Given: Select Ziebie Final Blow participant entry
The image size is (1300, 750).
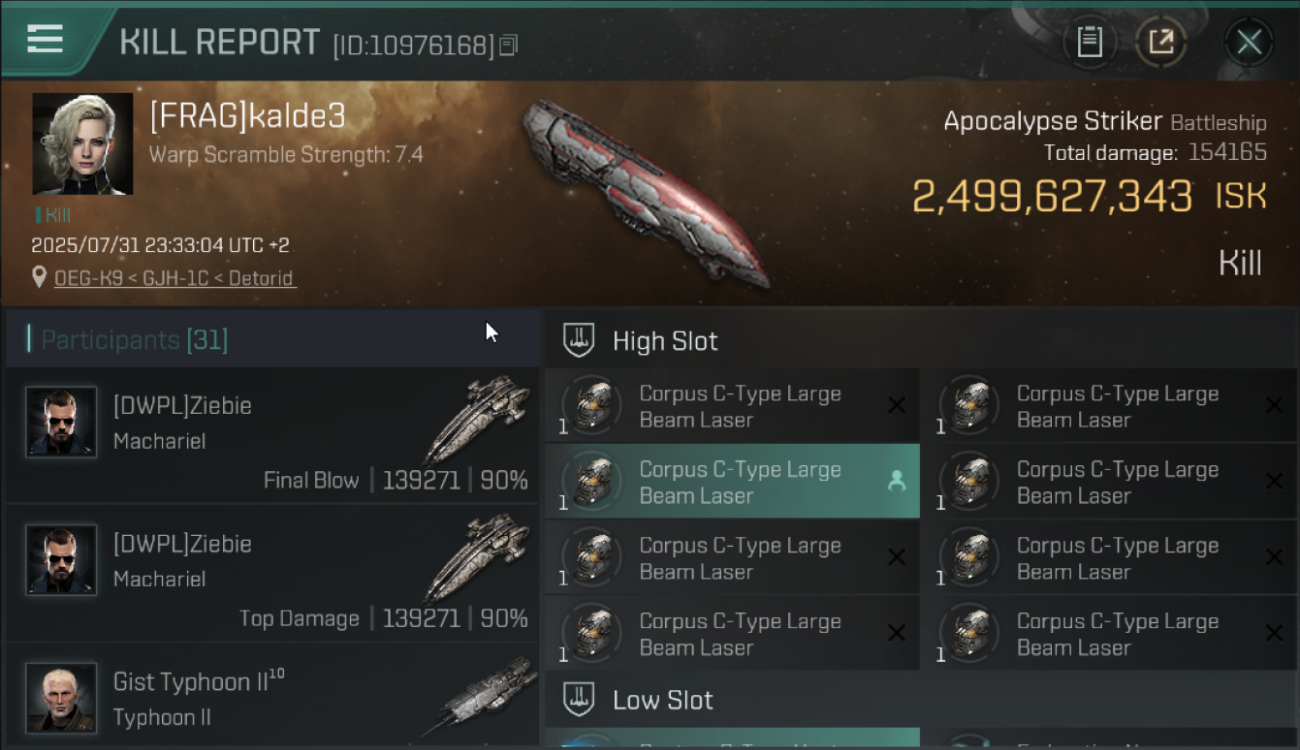Looking at the screenshot, I should [272, 435].
